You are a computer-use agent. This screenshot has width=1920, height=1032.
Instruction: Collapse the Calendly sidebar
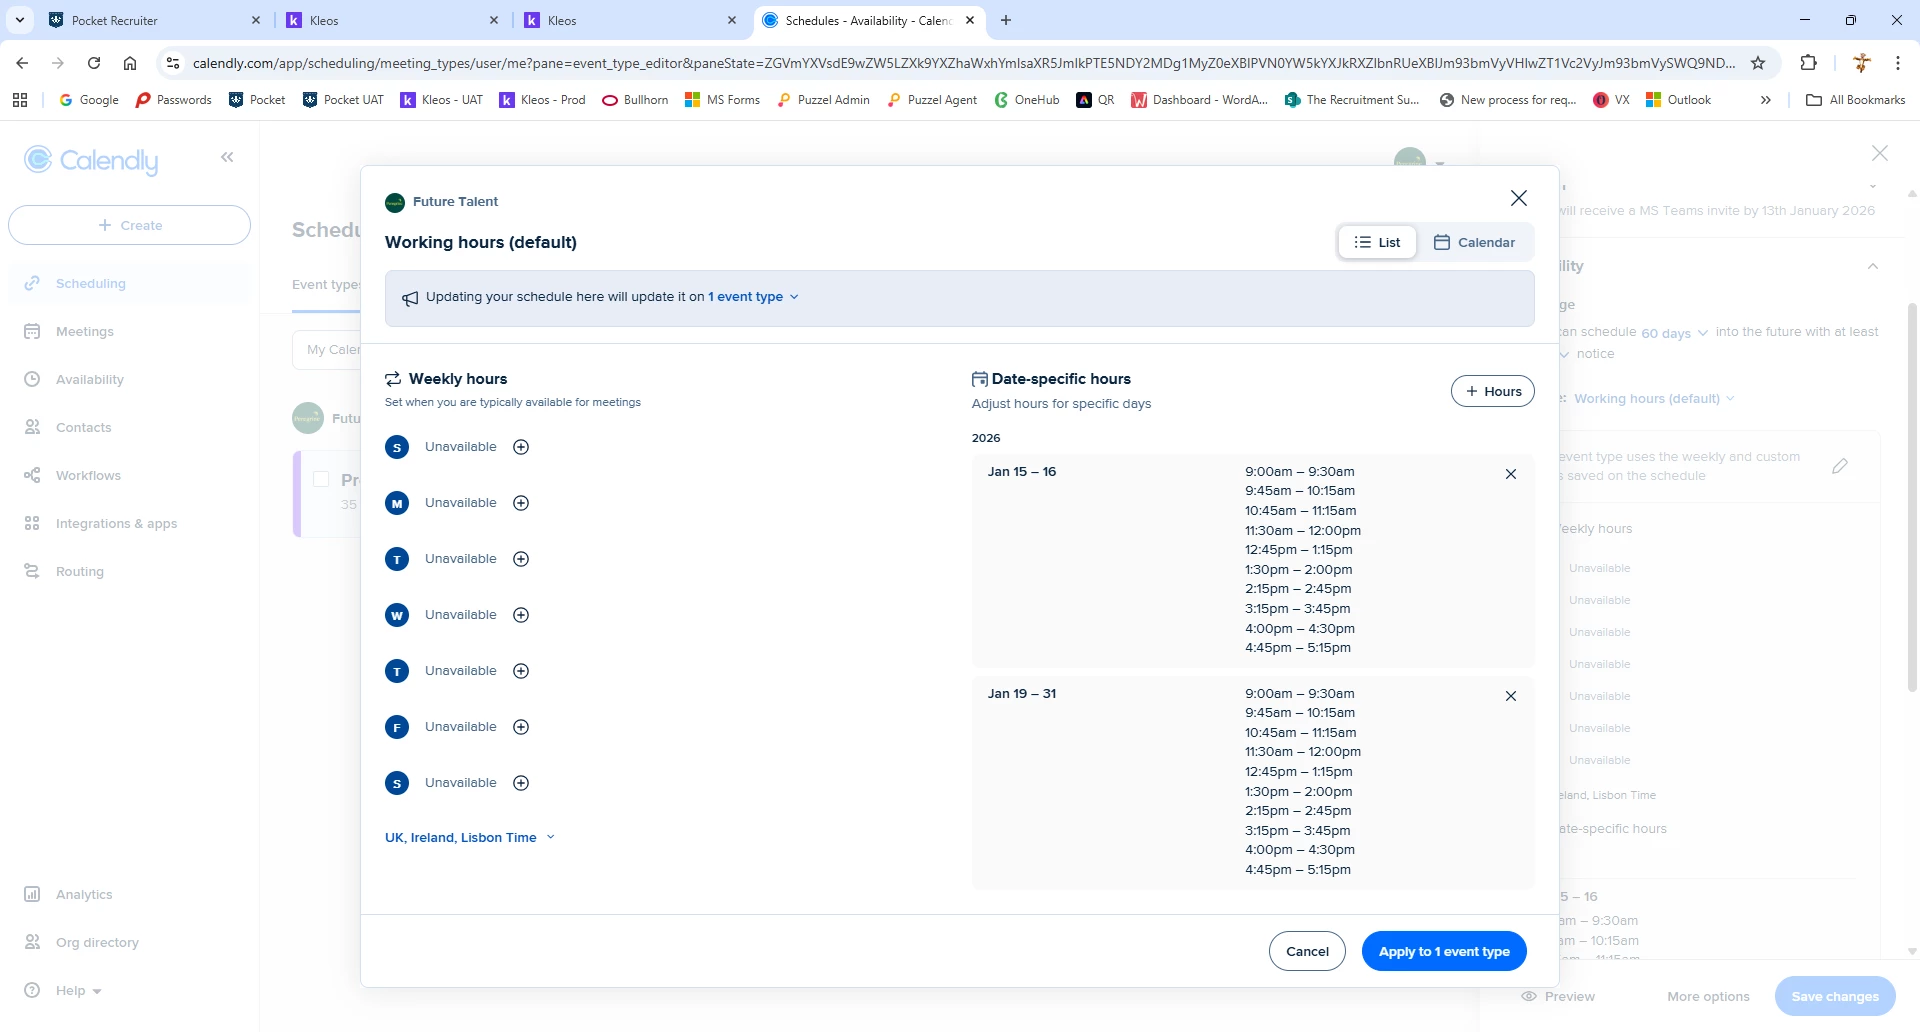coord(228,157)
